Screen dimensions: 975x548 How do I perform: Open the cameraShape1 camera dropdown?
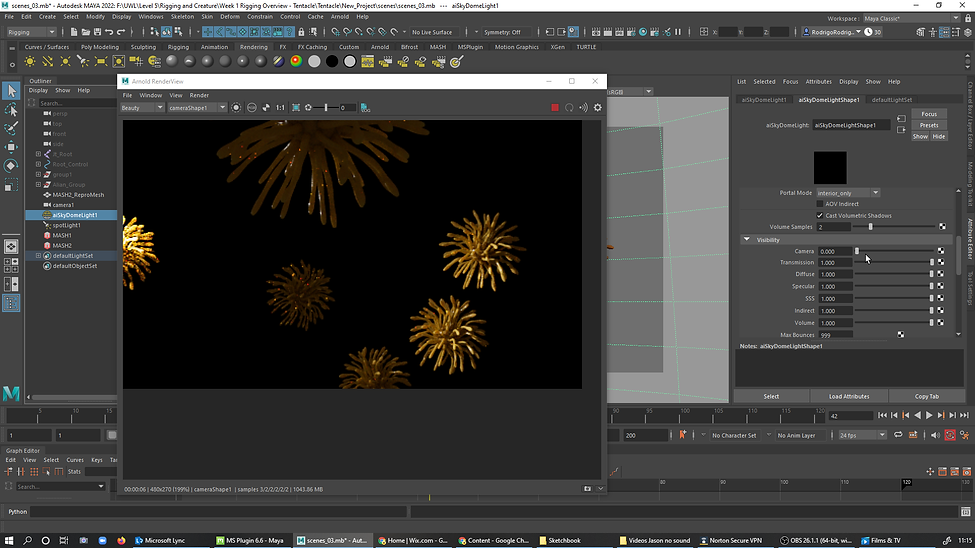(x=197, y=108)
